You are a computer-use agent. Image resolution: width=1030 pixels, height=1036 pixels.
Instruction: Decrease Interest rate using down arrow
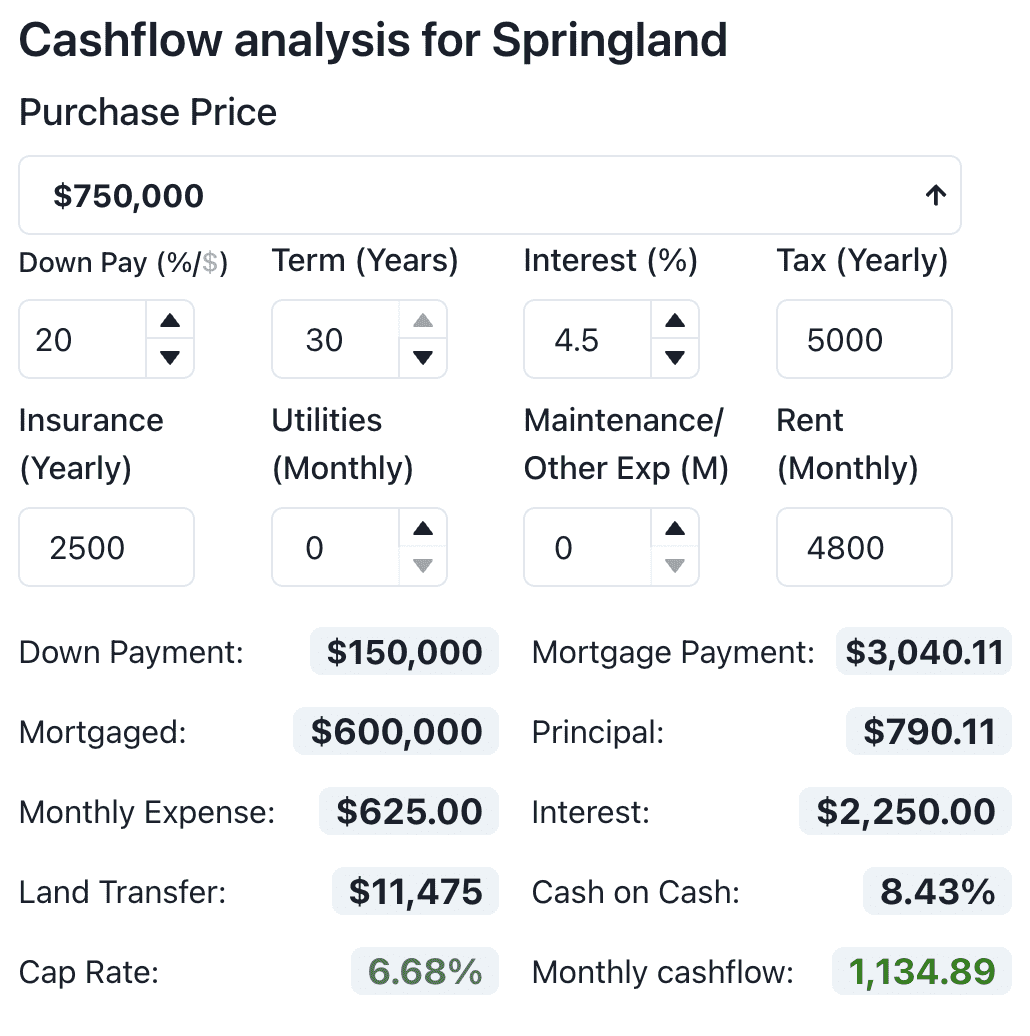click(675, 357)
